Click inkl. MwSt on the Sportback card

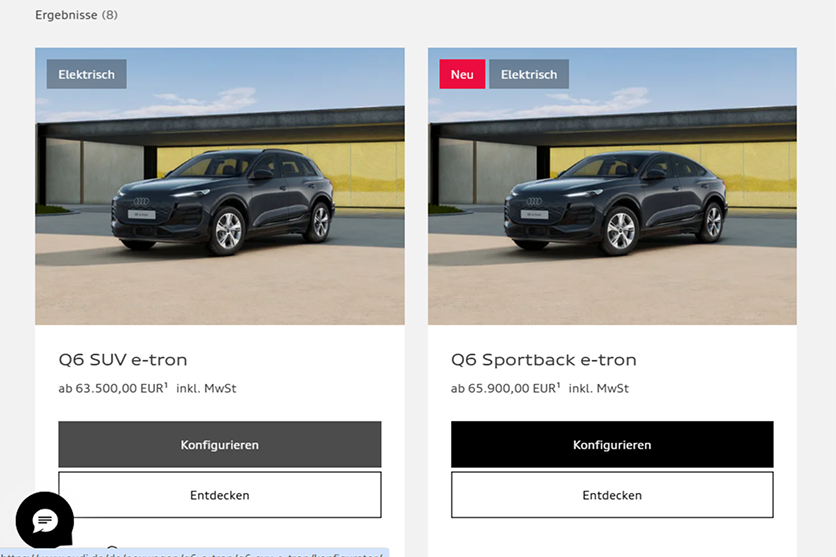pos(599,389)
